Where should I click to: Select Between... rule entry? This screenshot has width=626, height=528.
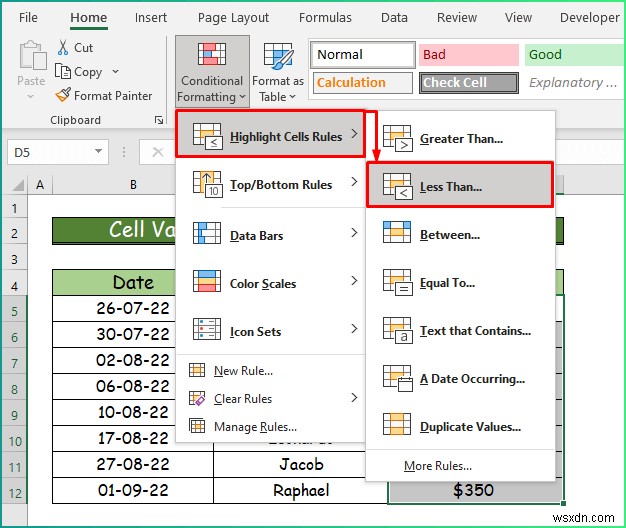[x=460, y=234]
